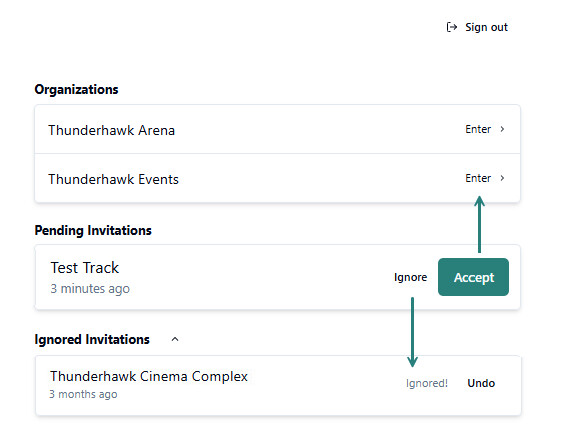Undo ignoring Thunderhawk Cinema Complex
Viewport: 568px width, 424px height.
481,383
